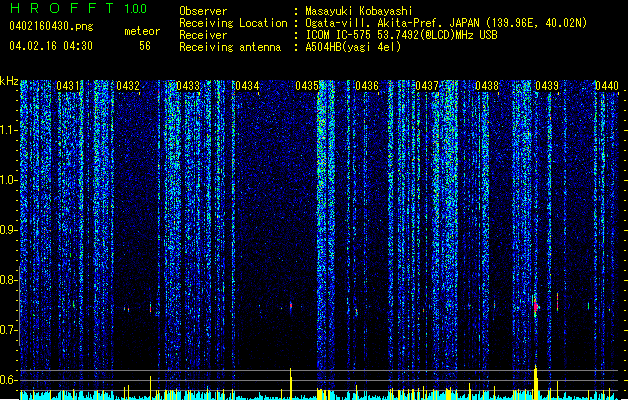The height and width of the screenshot is (400, 629).
Task: Click the 0439 time marker
Action: point(547,86)
